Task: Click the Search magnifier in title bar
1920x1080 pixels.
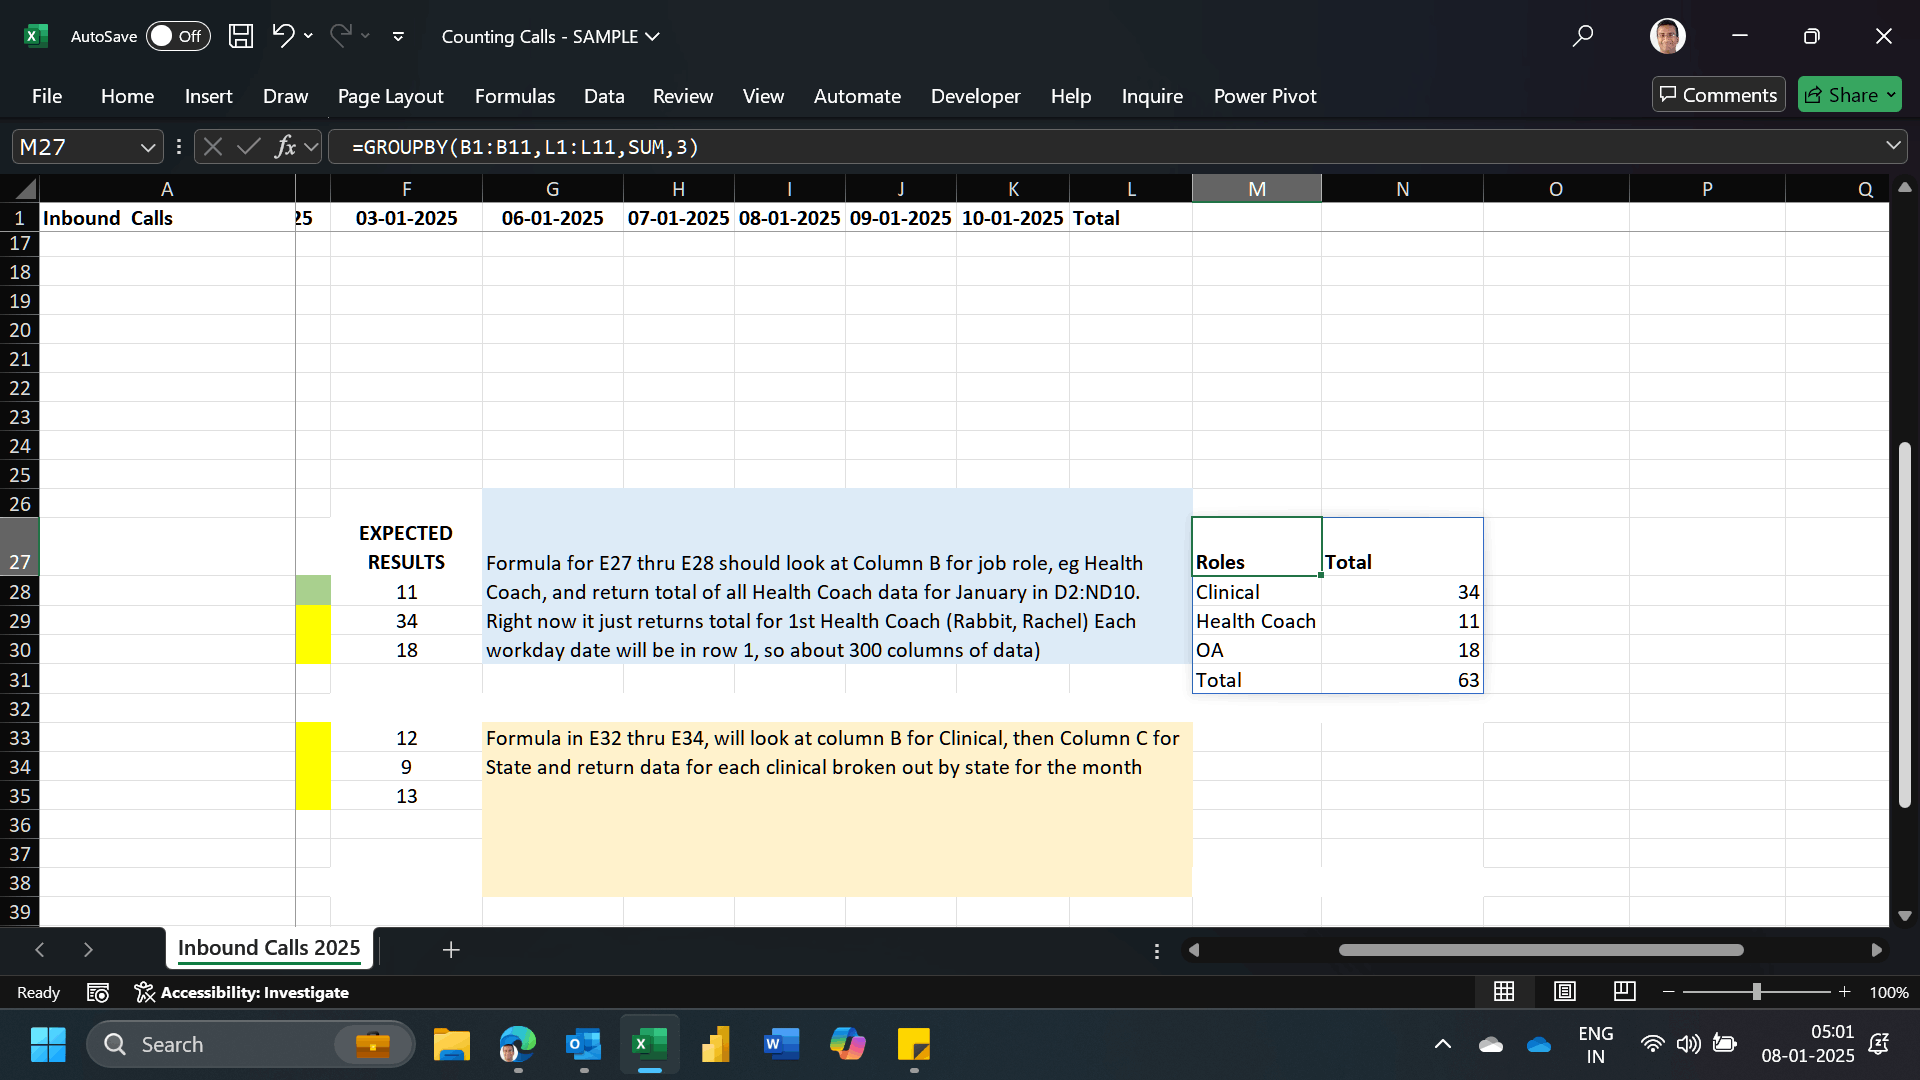Action: point(1582,37)
